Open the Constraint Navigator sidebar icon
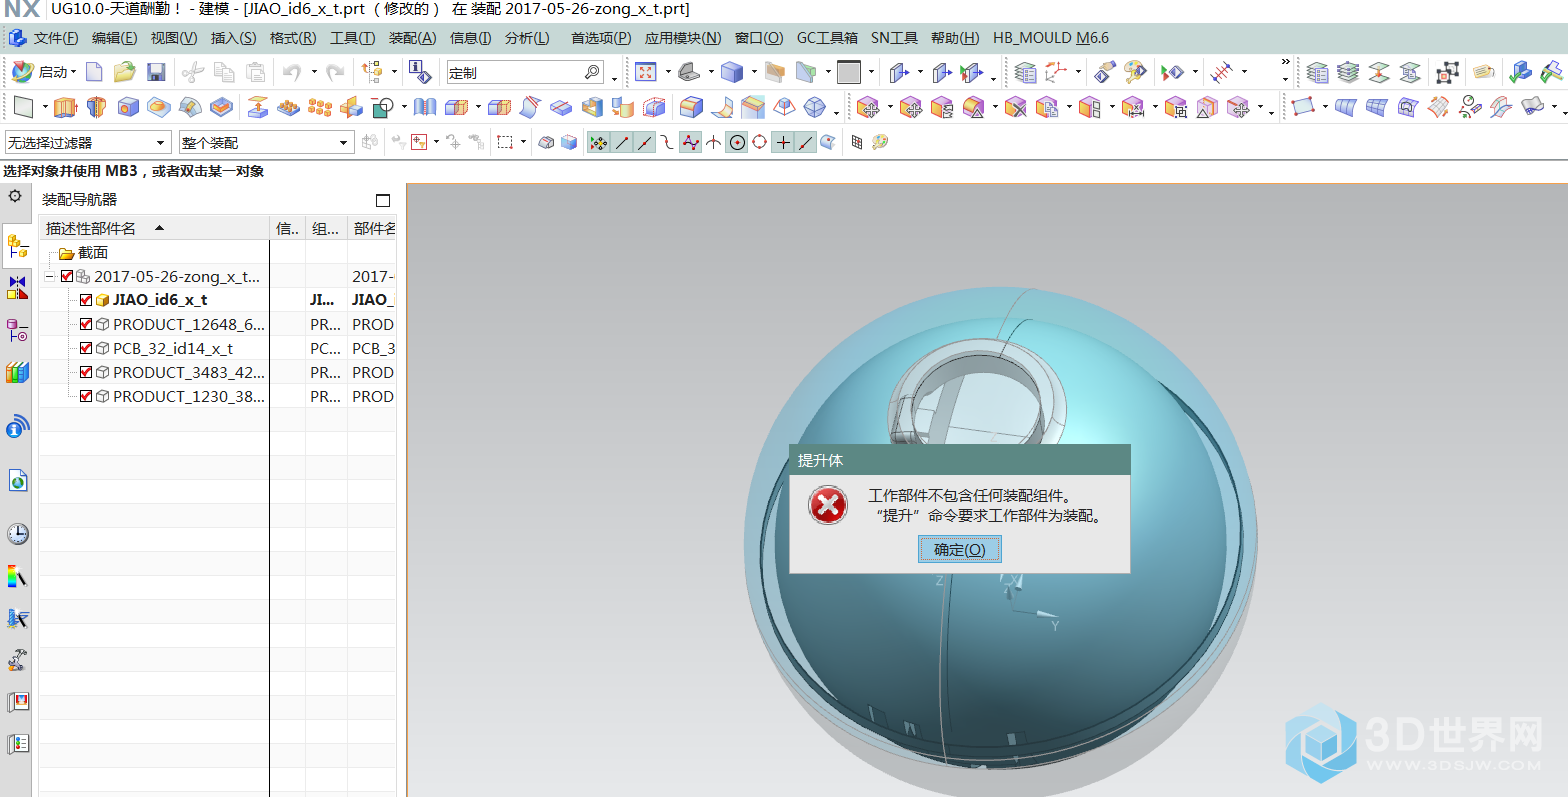 click(x=17, y=288)
